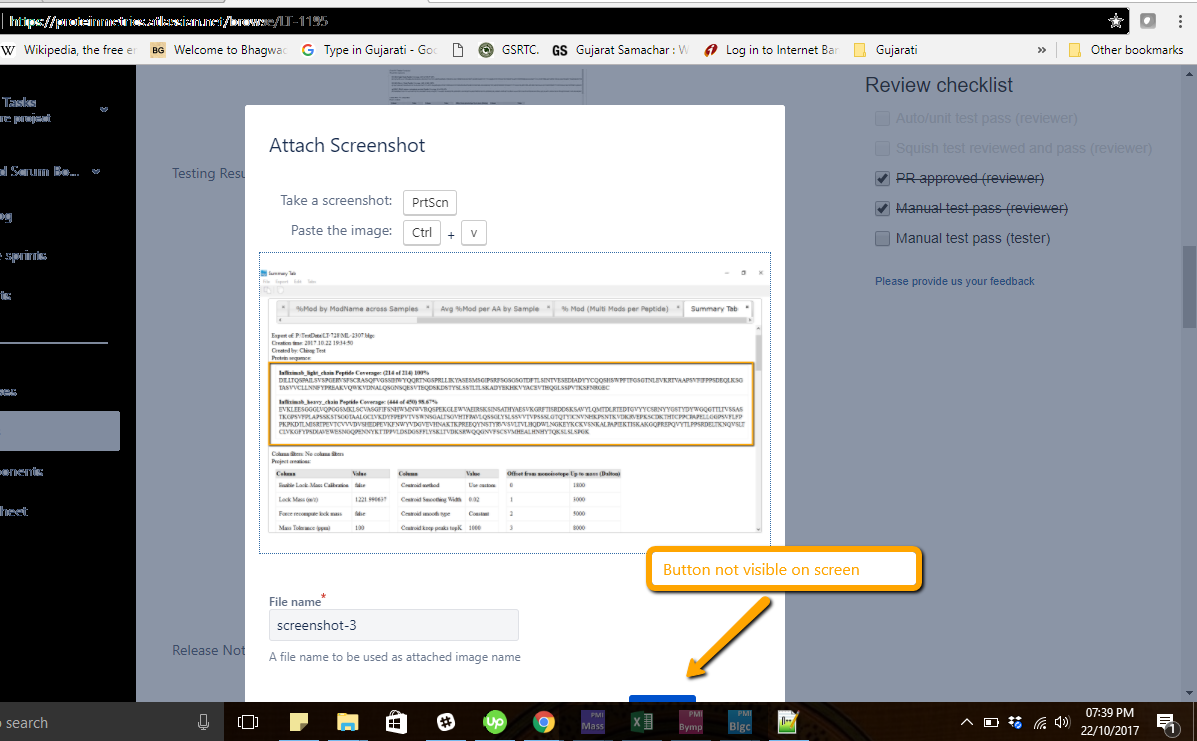Open PMI Blgc app from the taskbar
The width and height of the screenshot is (1197, 741).
tap(740, 722)
